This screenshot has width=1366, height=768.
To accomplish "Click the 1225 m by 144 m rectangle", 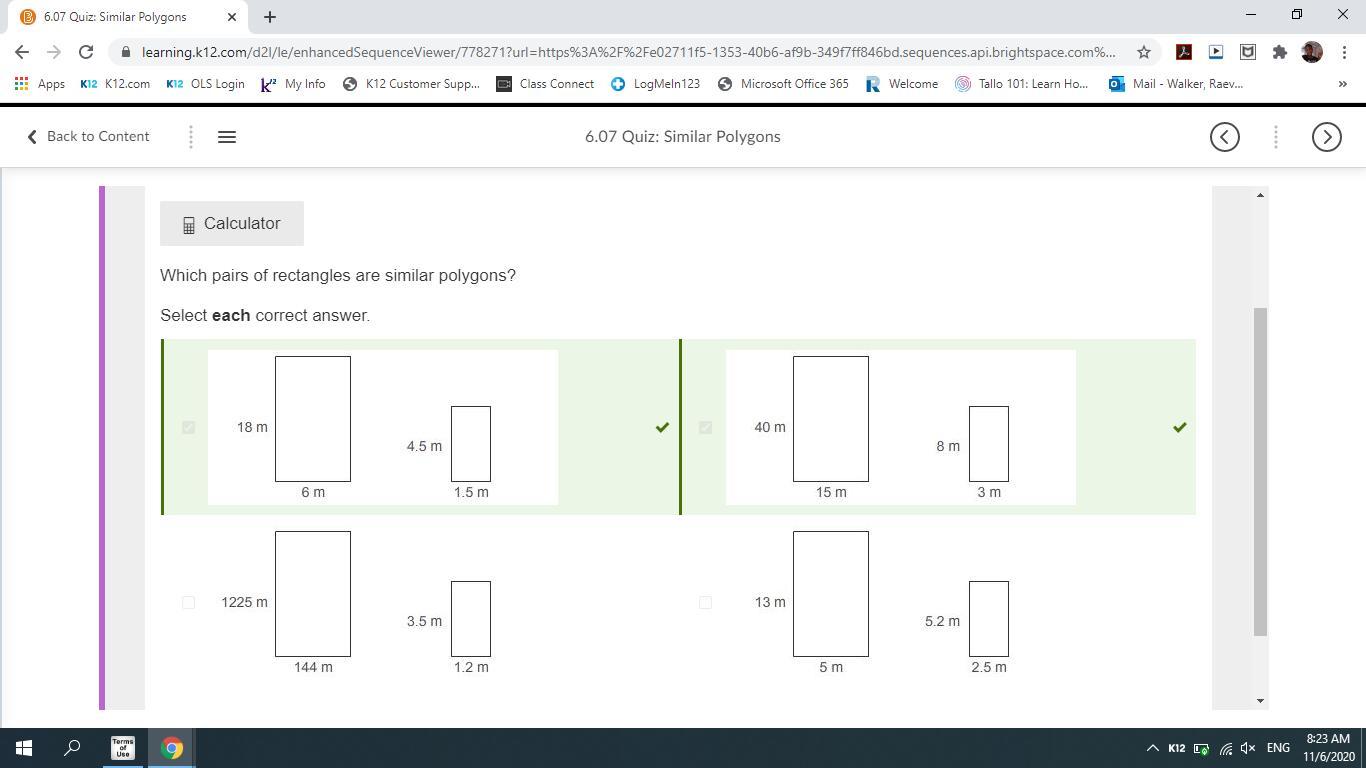I will [313, 594].
